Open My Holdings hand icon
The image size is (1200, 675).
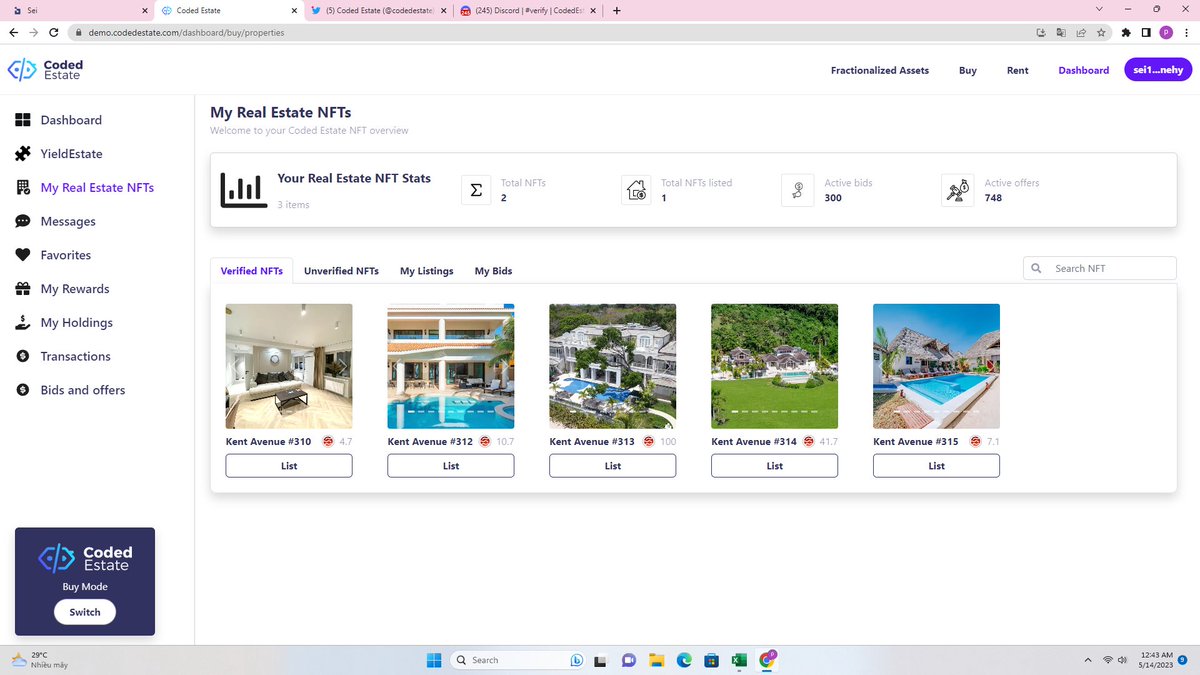(23, 323)
